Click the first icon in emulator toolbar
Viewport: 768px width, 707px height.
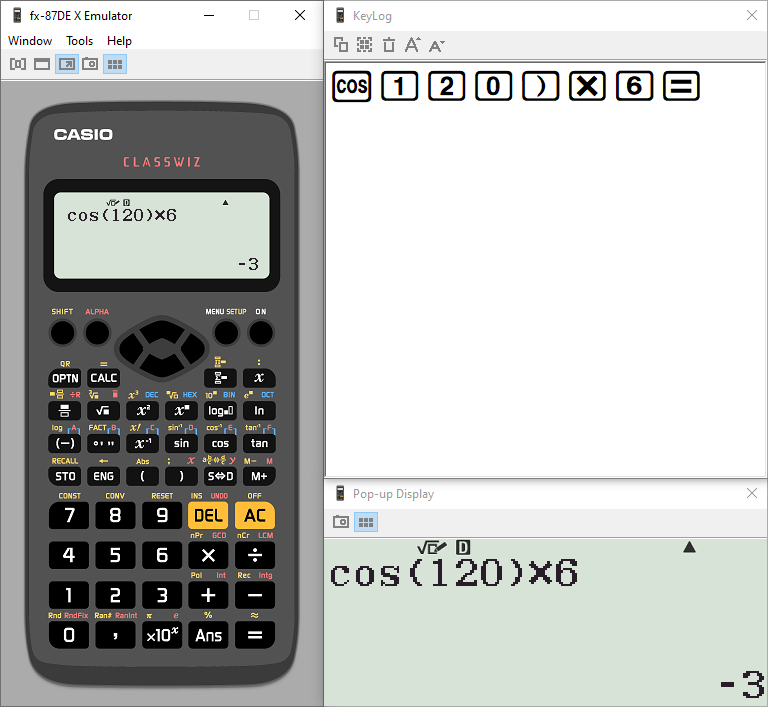tap(18, 64)
